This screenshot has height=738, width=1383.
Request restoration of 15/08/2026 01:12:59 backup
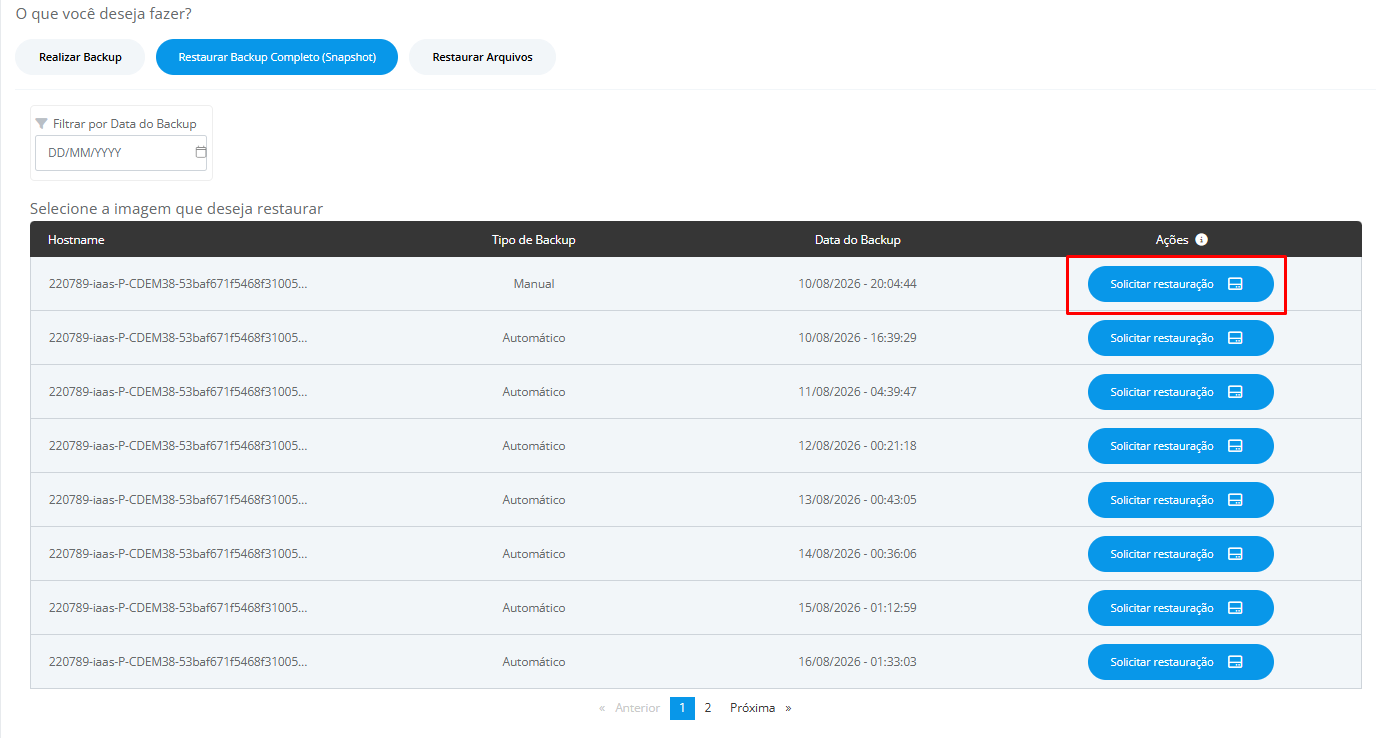[x=1181, y=608]
